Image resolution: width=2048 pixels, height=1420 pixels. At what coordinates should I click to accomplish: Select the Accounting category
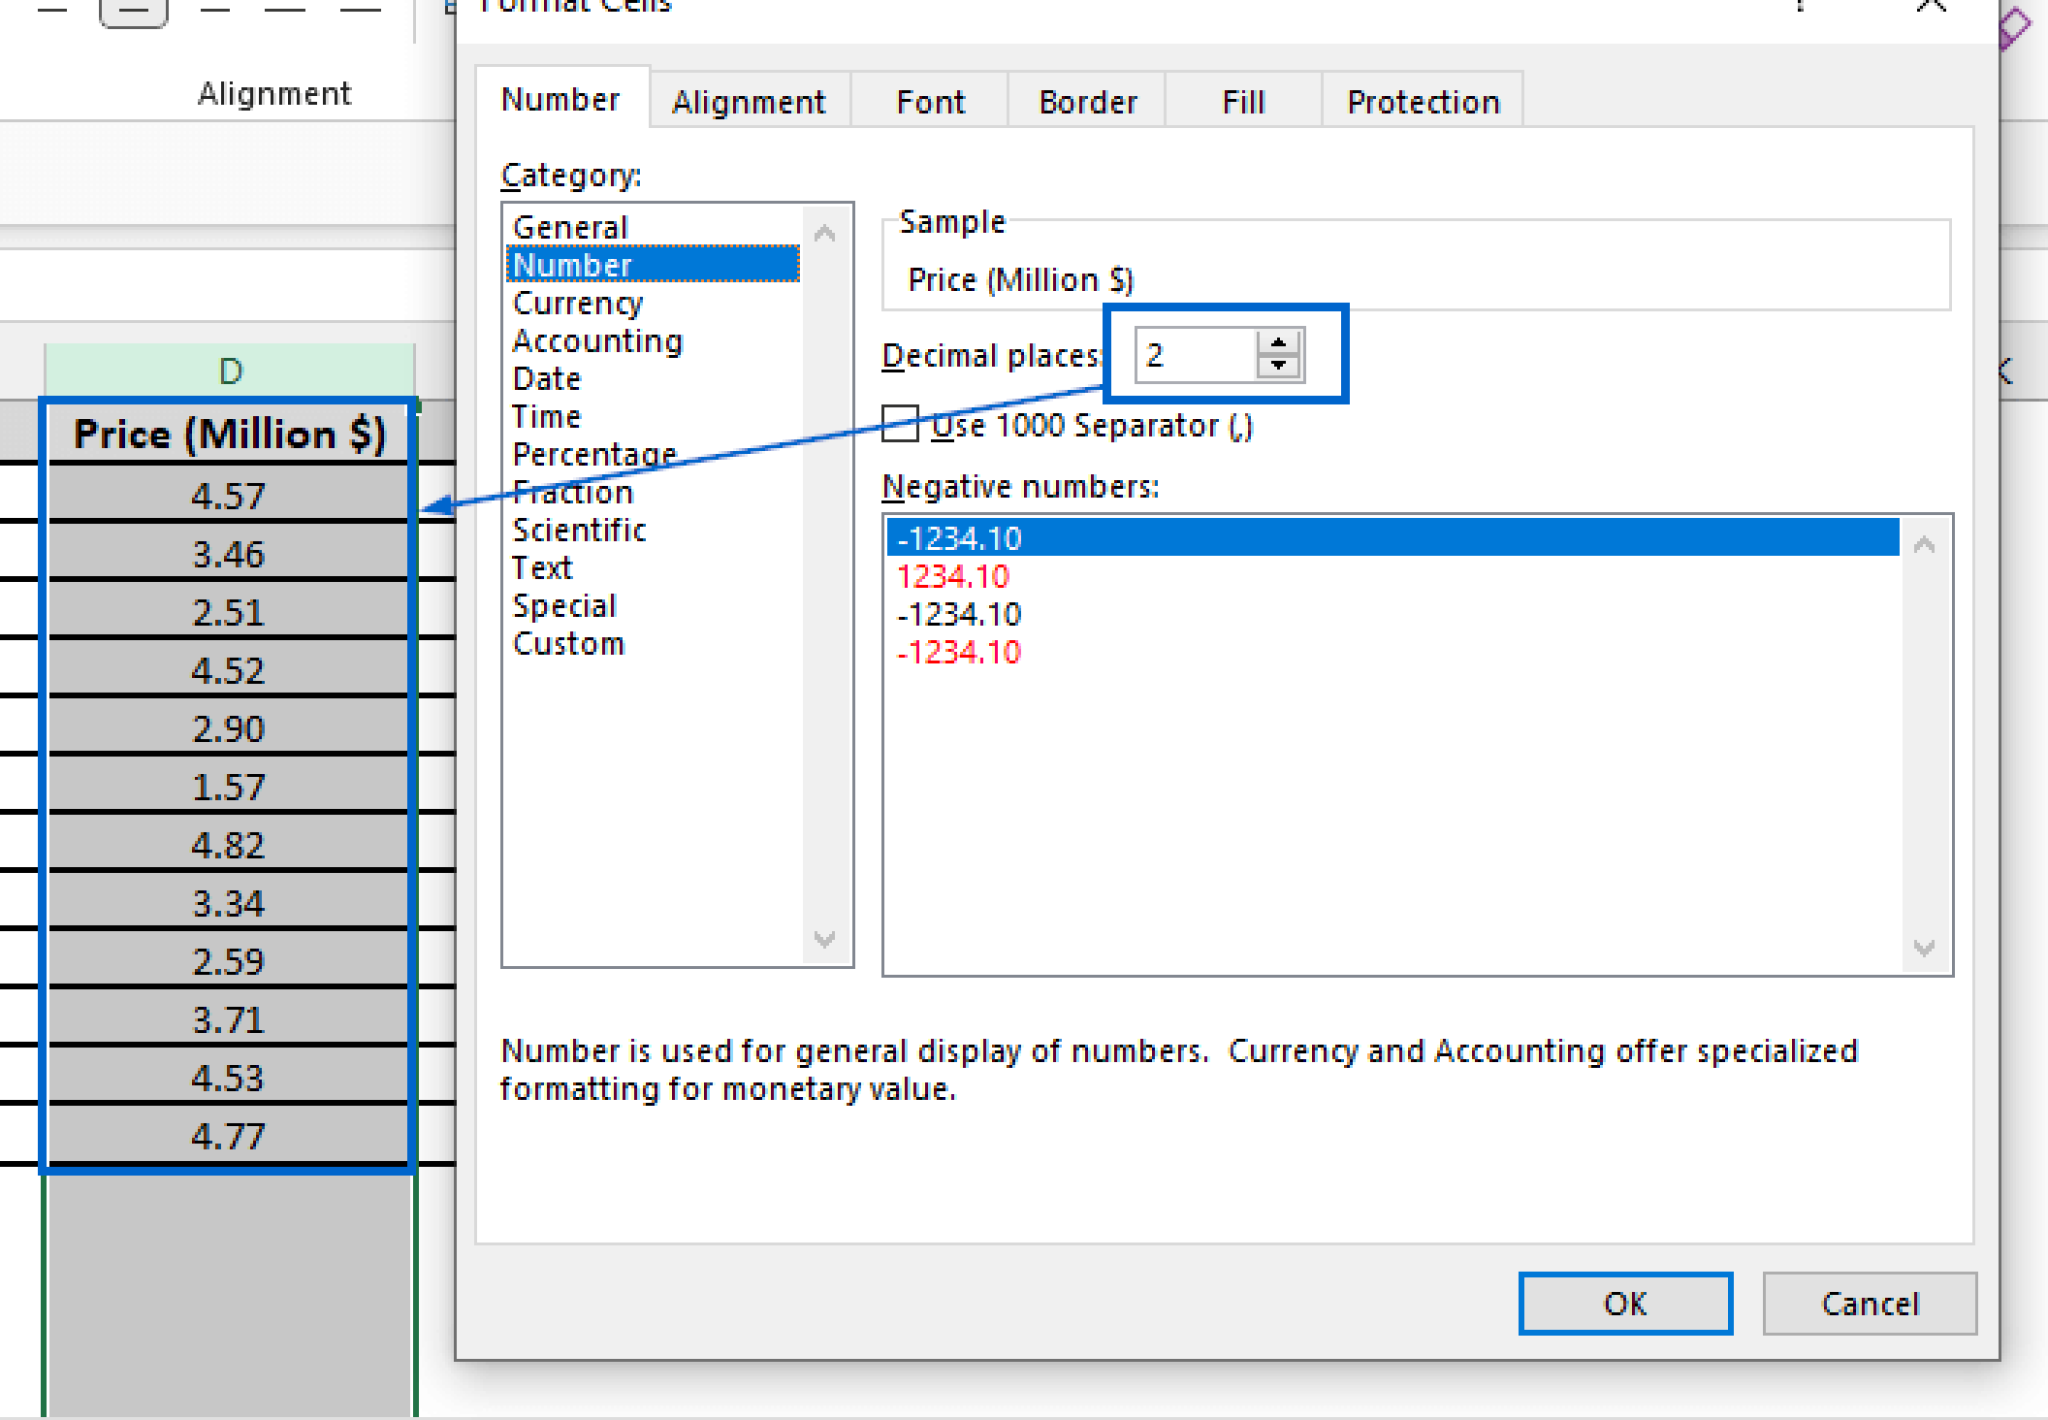pos(597,340)
